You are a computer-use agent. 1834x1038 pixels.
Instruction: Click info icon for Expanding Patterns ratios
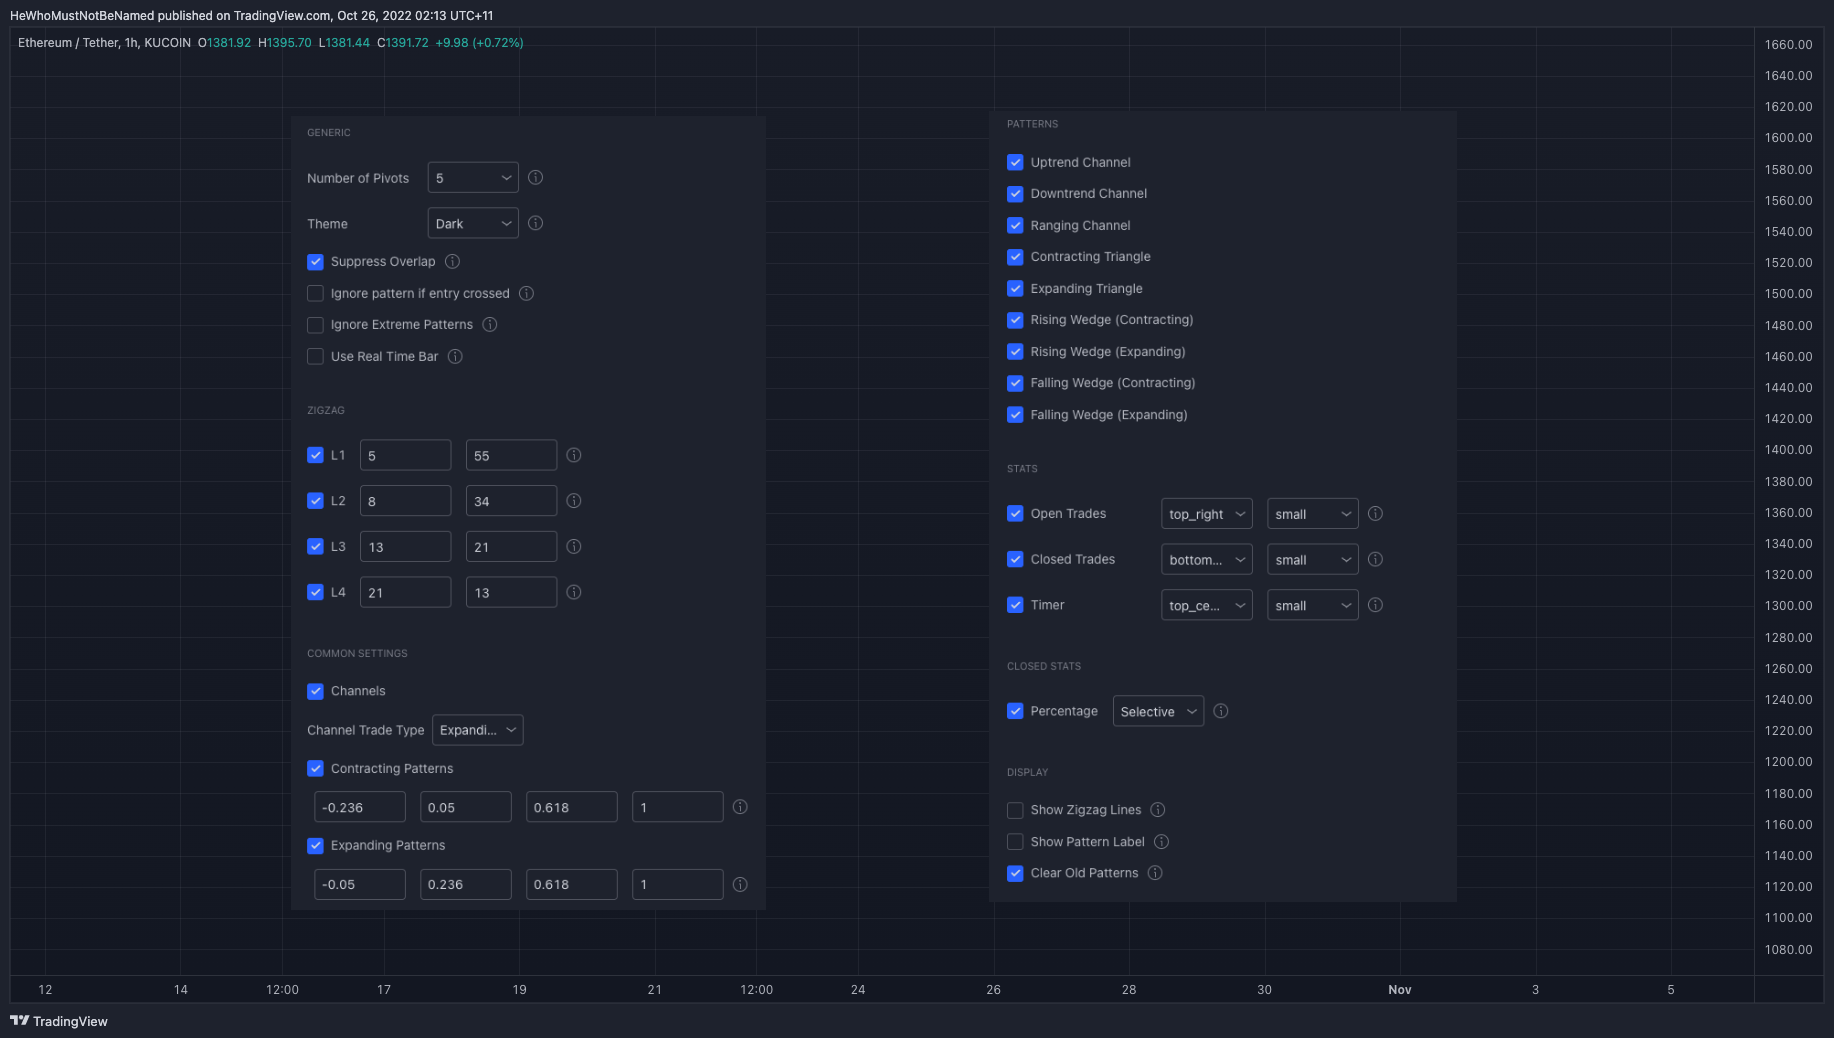tap(740, 884)
